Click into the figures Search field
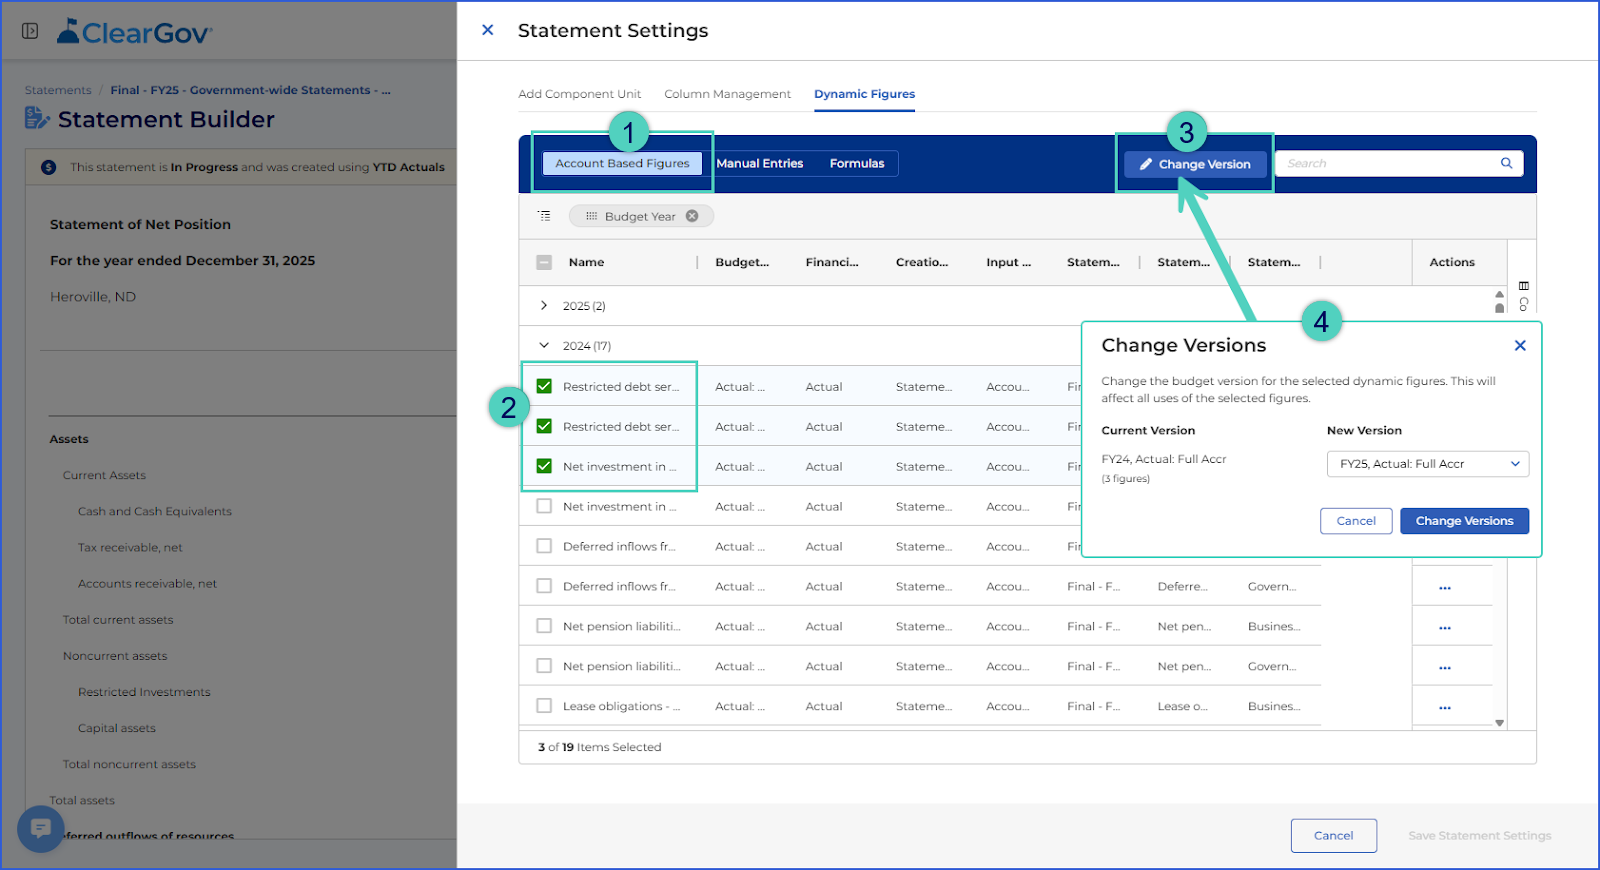 [1390, 163]
